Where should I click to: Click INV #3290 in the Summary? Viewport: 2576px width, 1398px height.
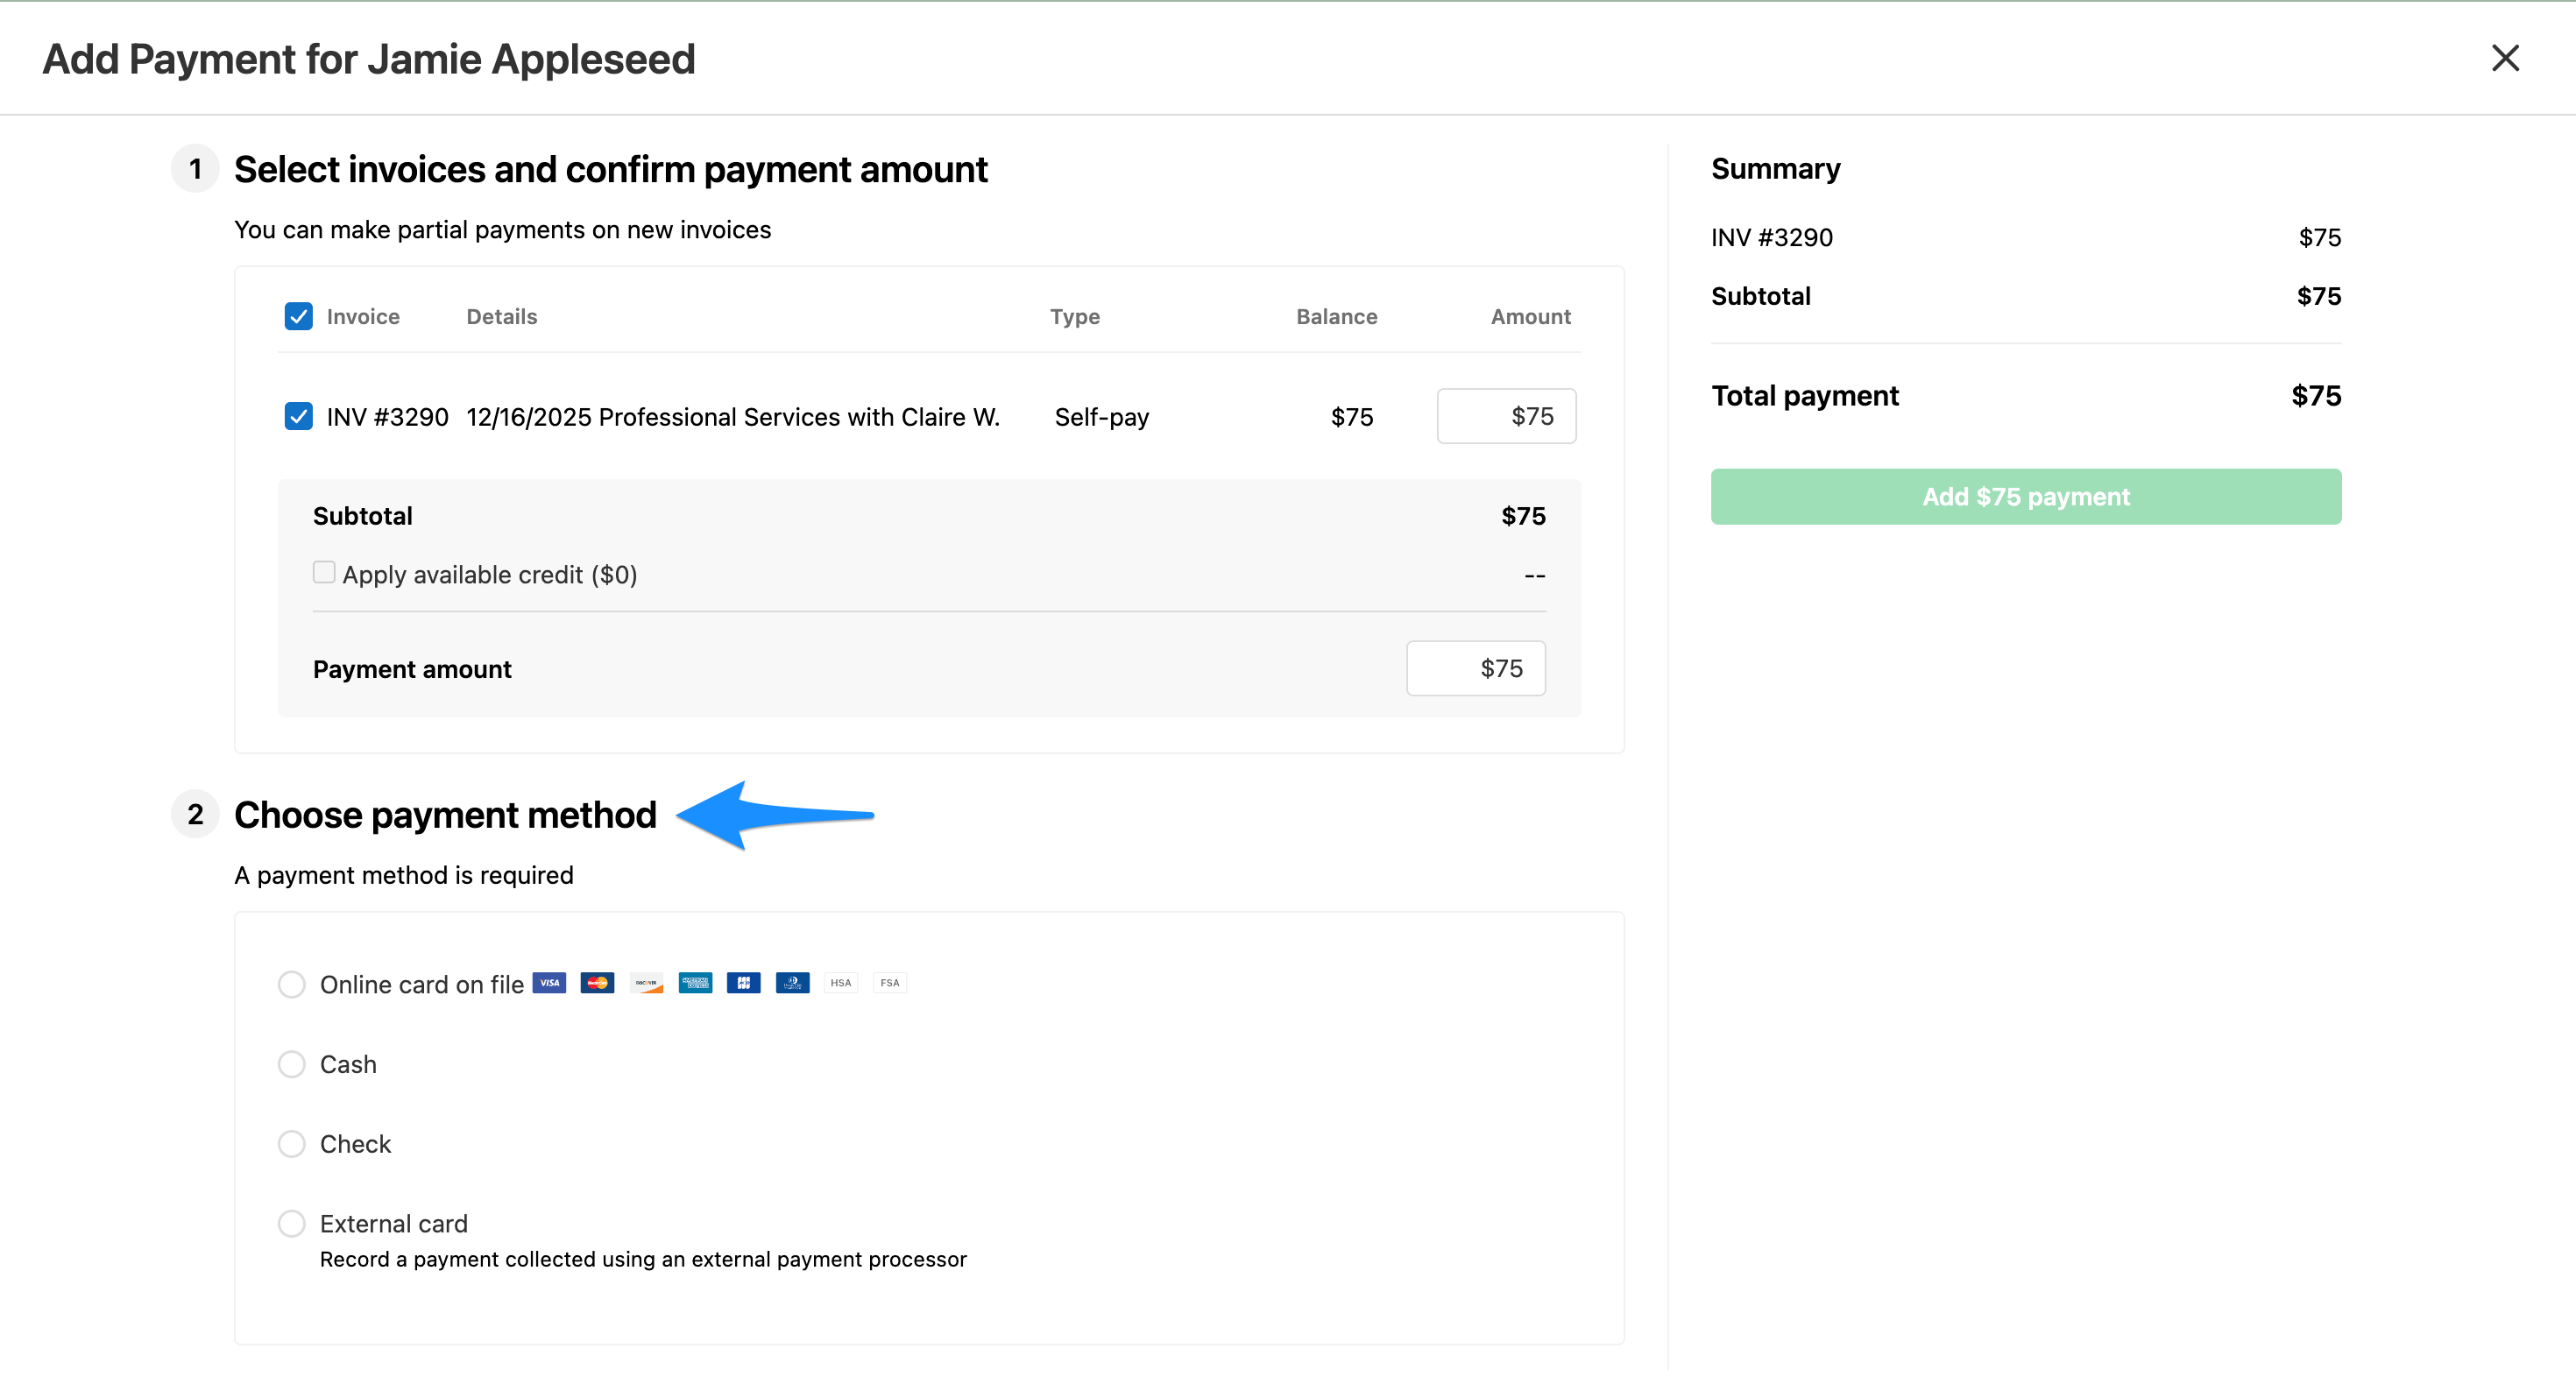coord(1772,238)
